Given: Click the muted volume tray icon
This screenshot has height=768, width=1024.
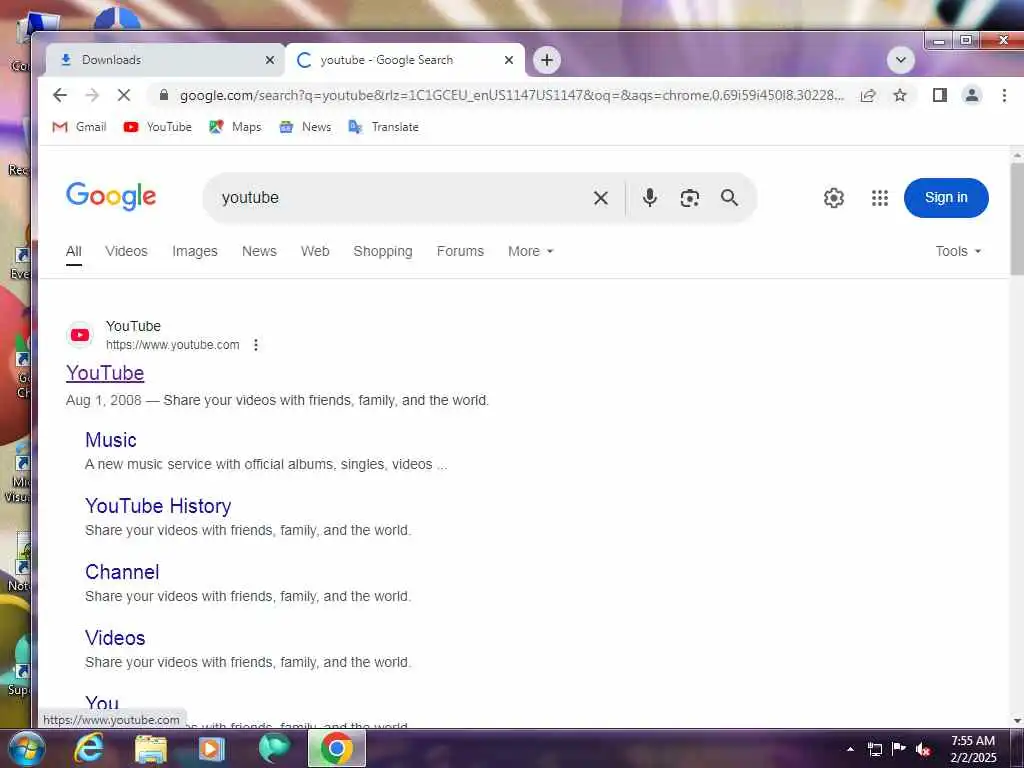Looking at the screenshot, I should point(923,749).
